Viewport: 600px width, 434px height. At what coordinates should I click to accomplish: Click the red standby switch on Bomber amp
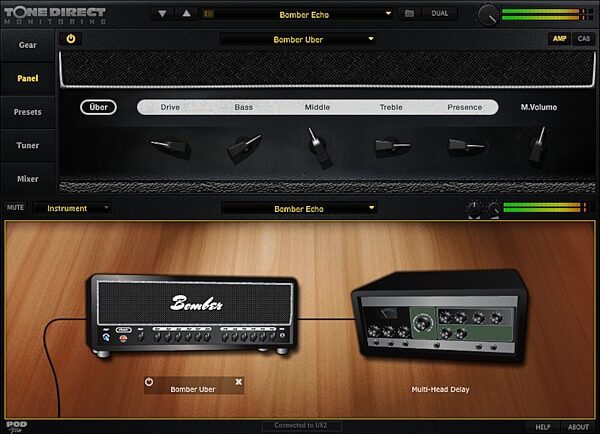[x=123, y=338]
